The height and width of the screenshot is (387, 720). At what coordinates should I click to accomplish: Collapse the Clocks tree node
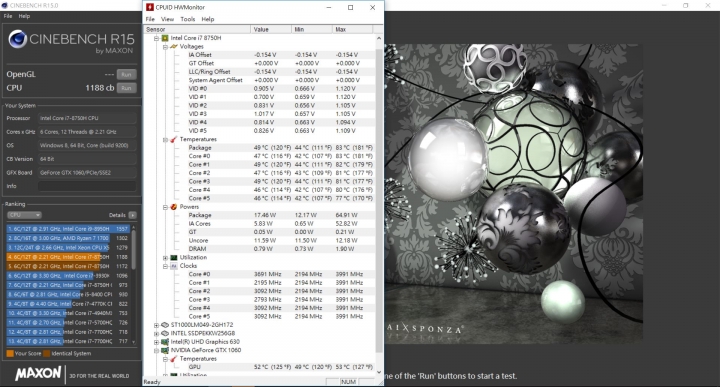(x=165, y=266)
